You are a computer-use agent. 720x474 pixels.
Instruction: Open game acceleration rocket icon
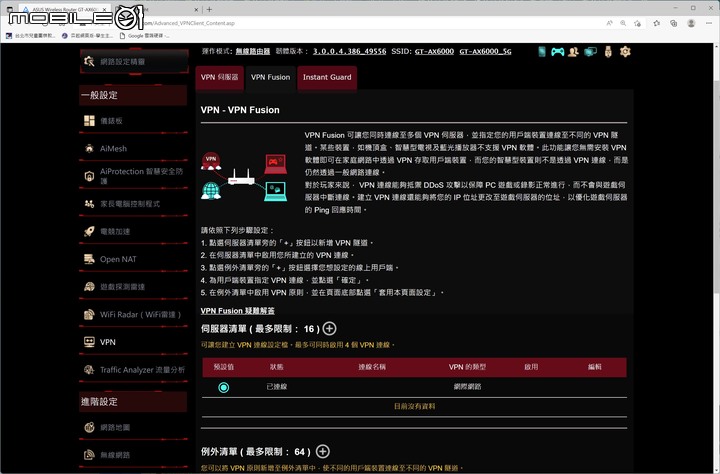pyautogui.click(x=89, y=231)
